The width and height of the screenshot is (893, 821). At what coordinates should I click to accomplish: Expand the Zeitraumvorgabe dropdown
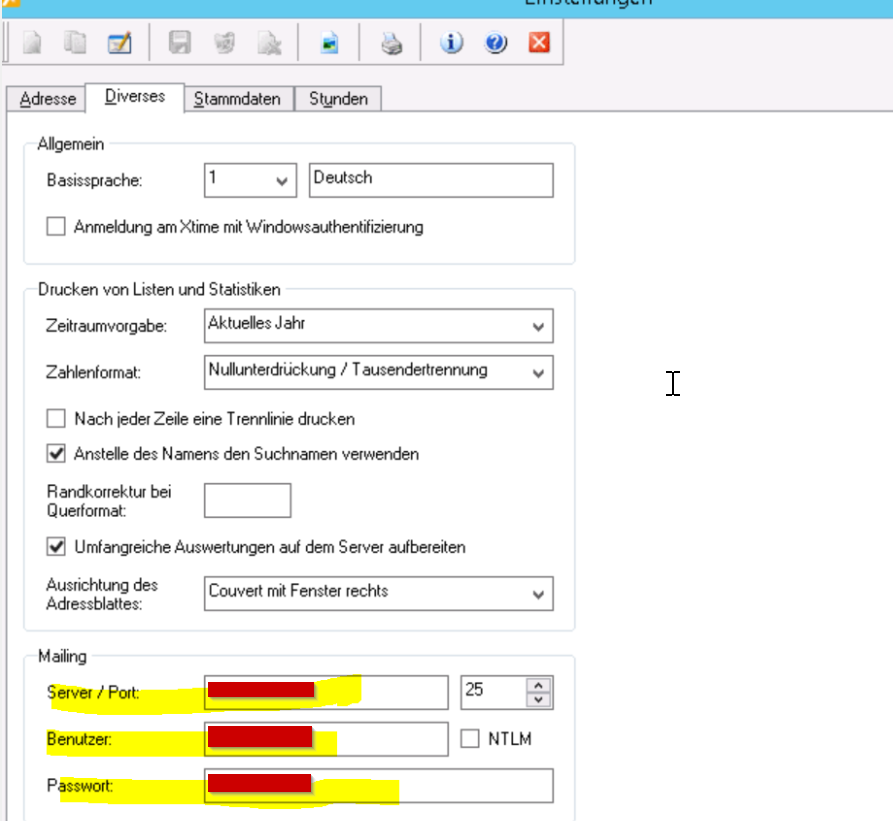coord(539,326)
